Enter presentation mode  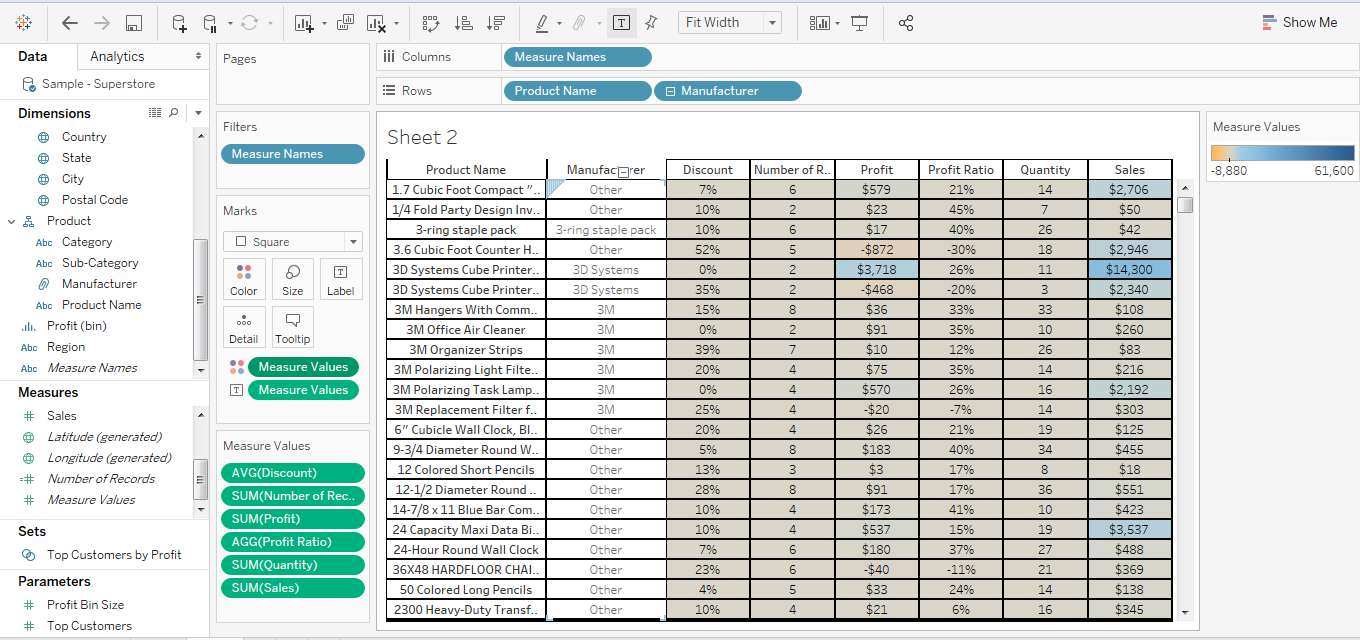859,22
